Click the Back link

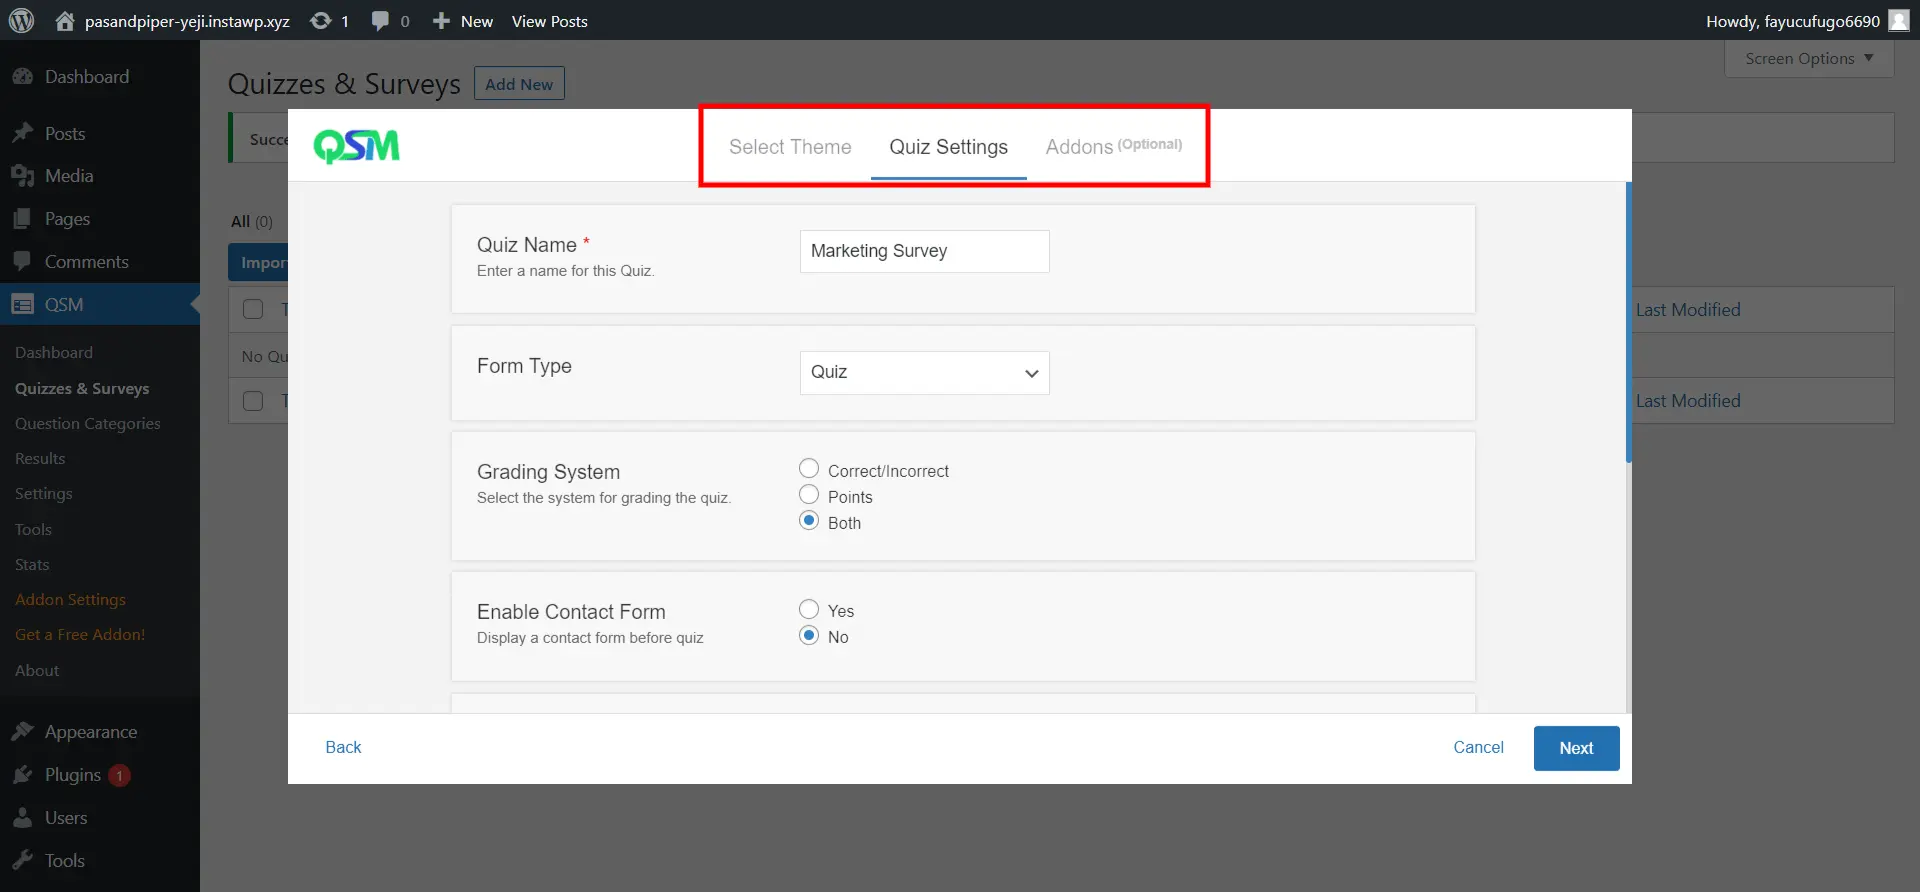click(343, 748)
